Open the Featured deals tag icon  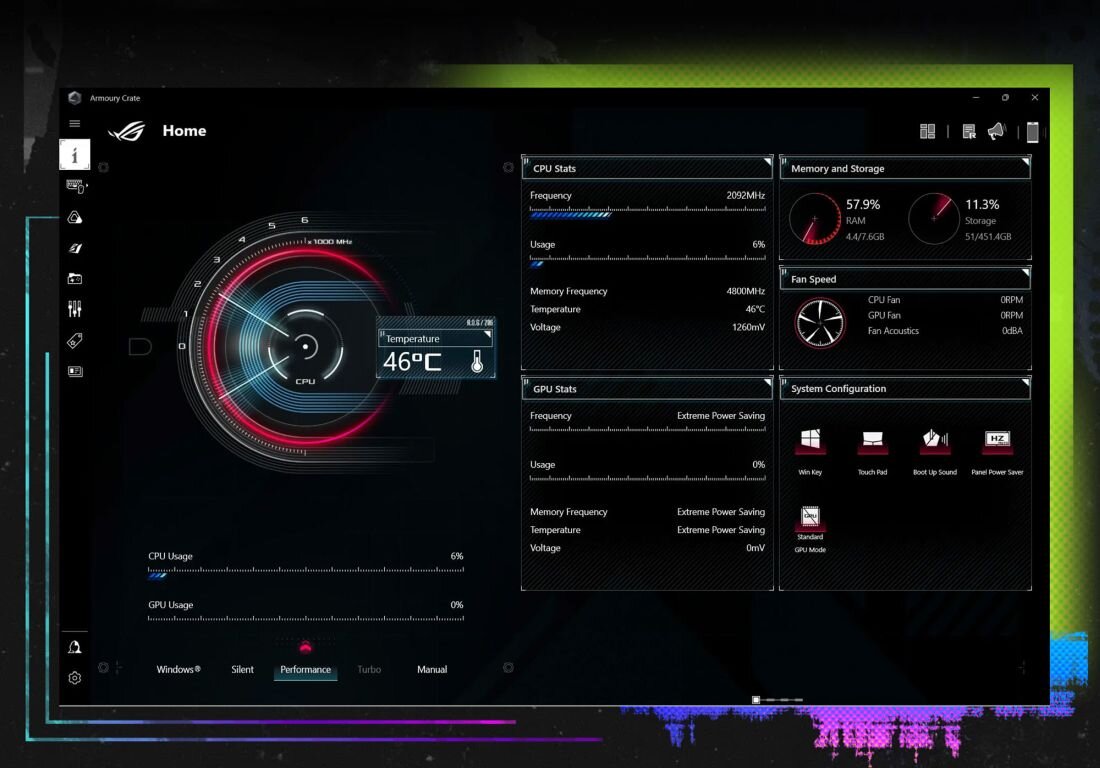pos(75,341)
